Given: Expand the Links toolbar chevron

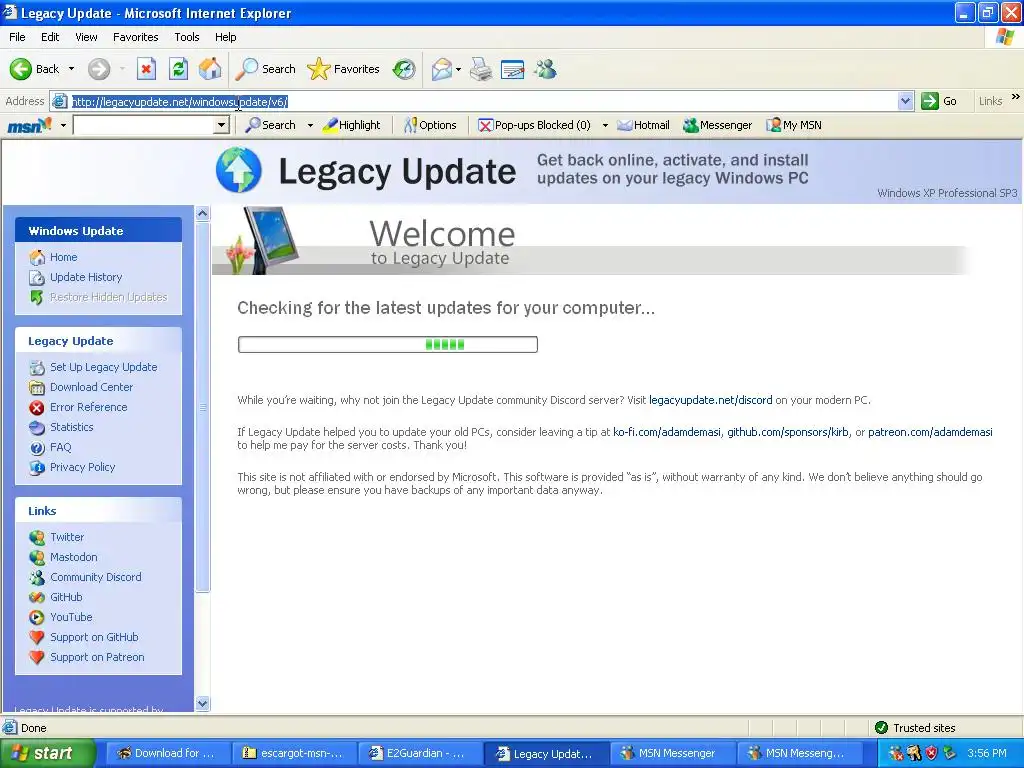Looking at the screenshot, I should 1016,97.
